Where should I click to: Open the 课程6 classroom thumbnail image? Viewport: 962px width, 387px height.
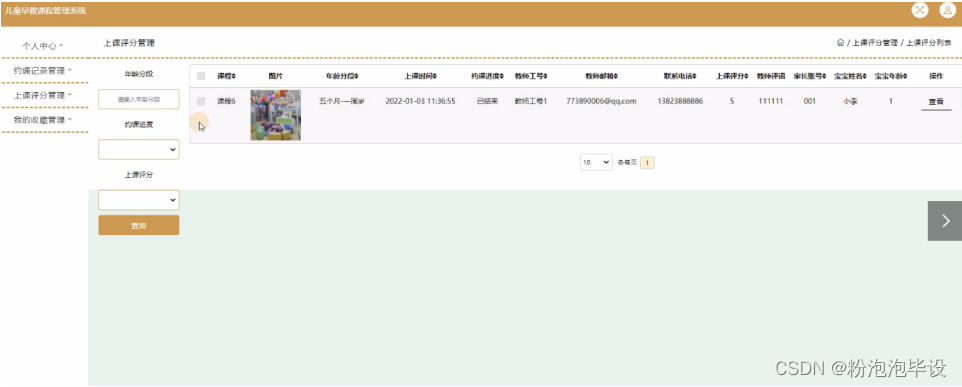tap(275, 115)
